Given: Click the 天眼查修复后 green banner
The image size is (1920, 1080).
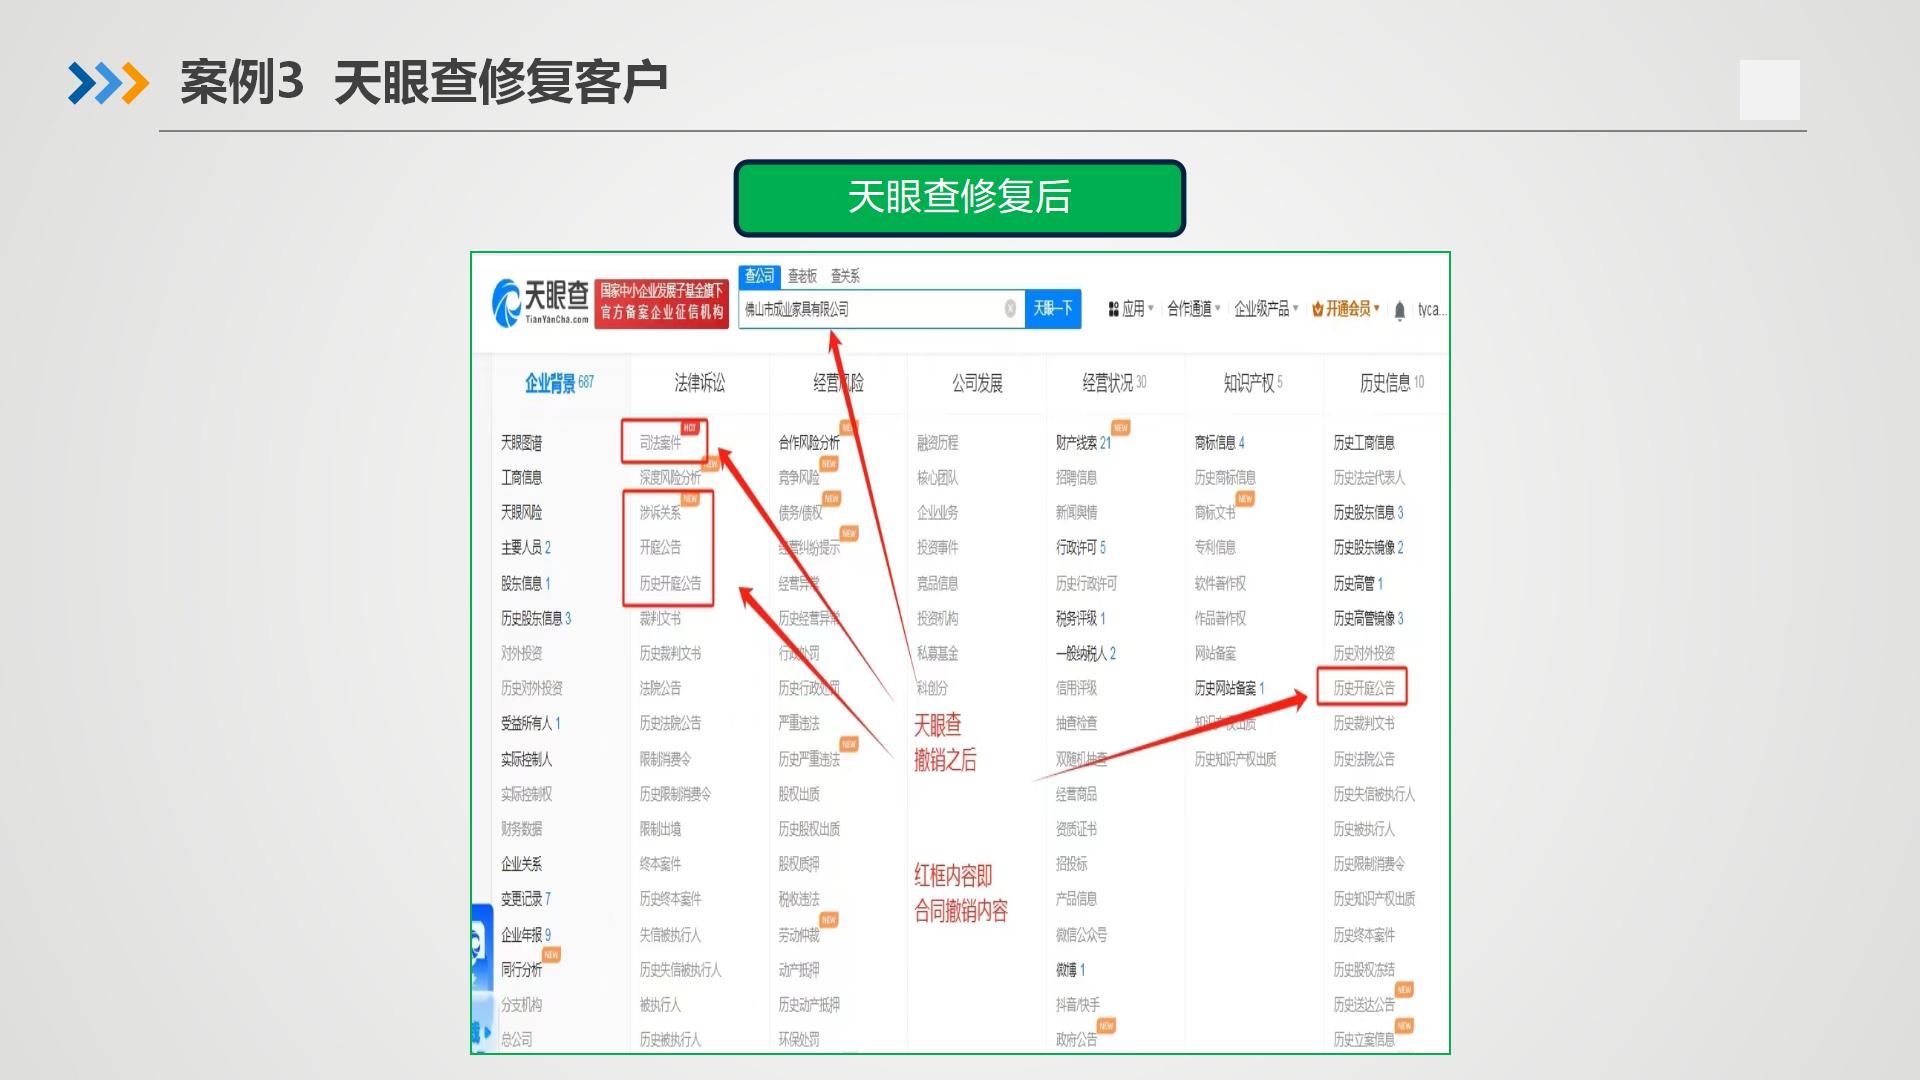Looking at the screenshot, I should (x=960, y=198).
